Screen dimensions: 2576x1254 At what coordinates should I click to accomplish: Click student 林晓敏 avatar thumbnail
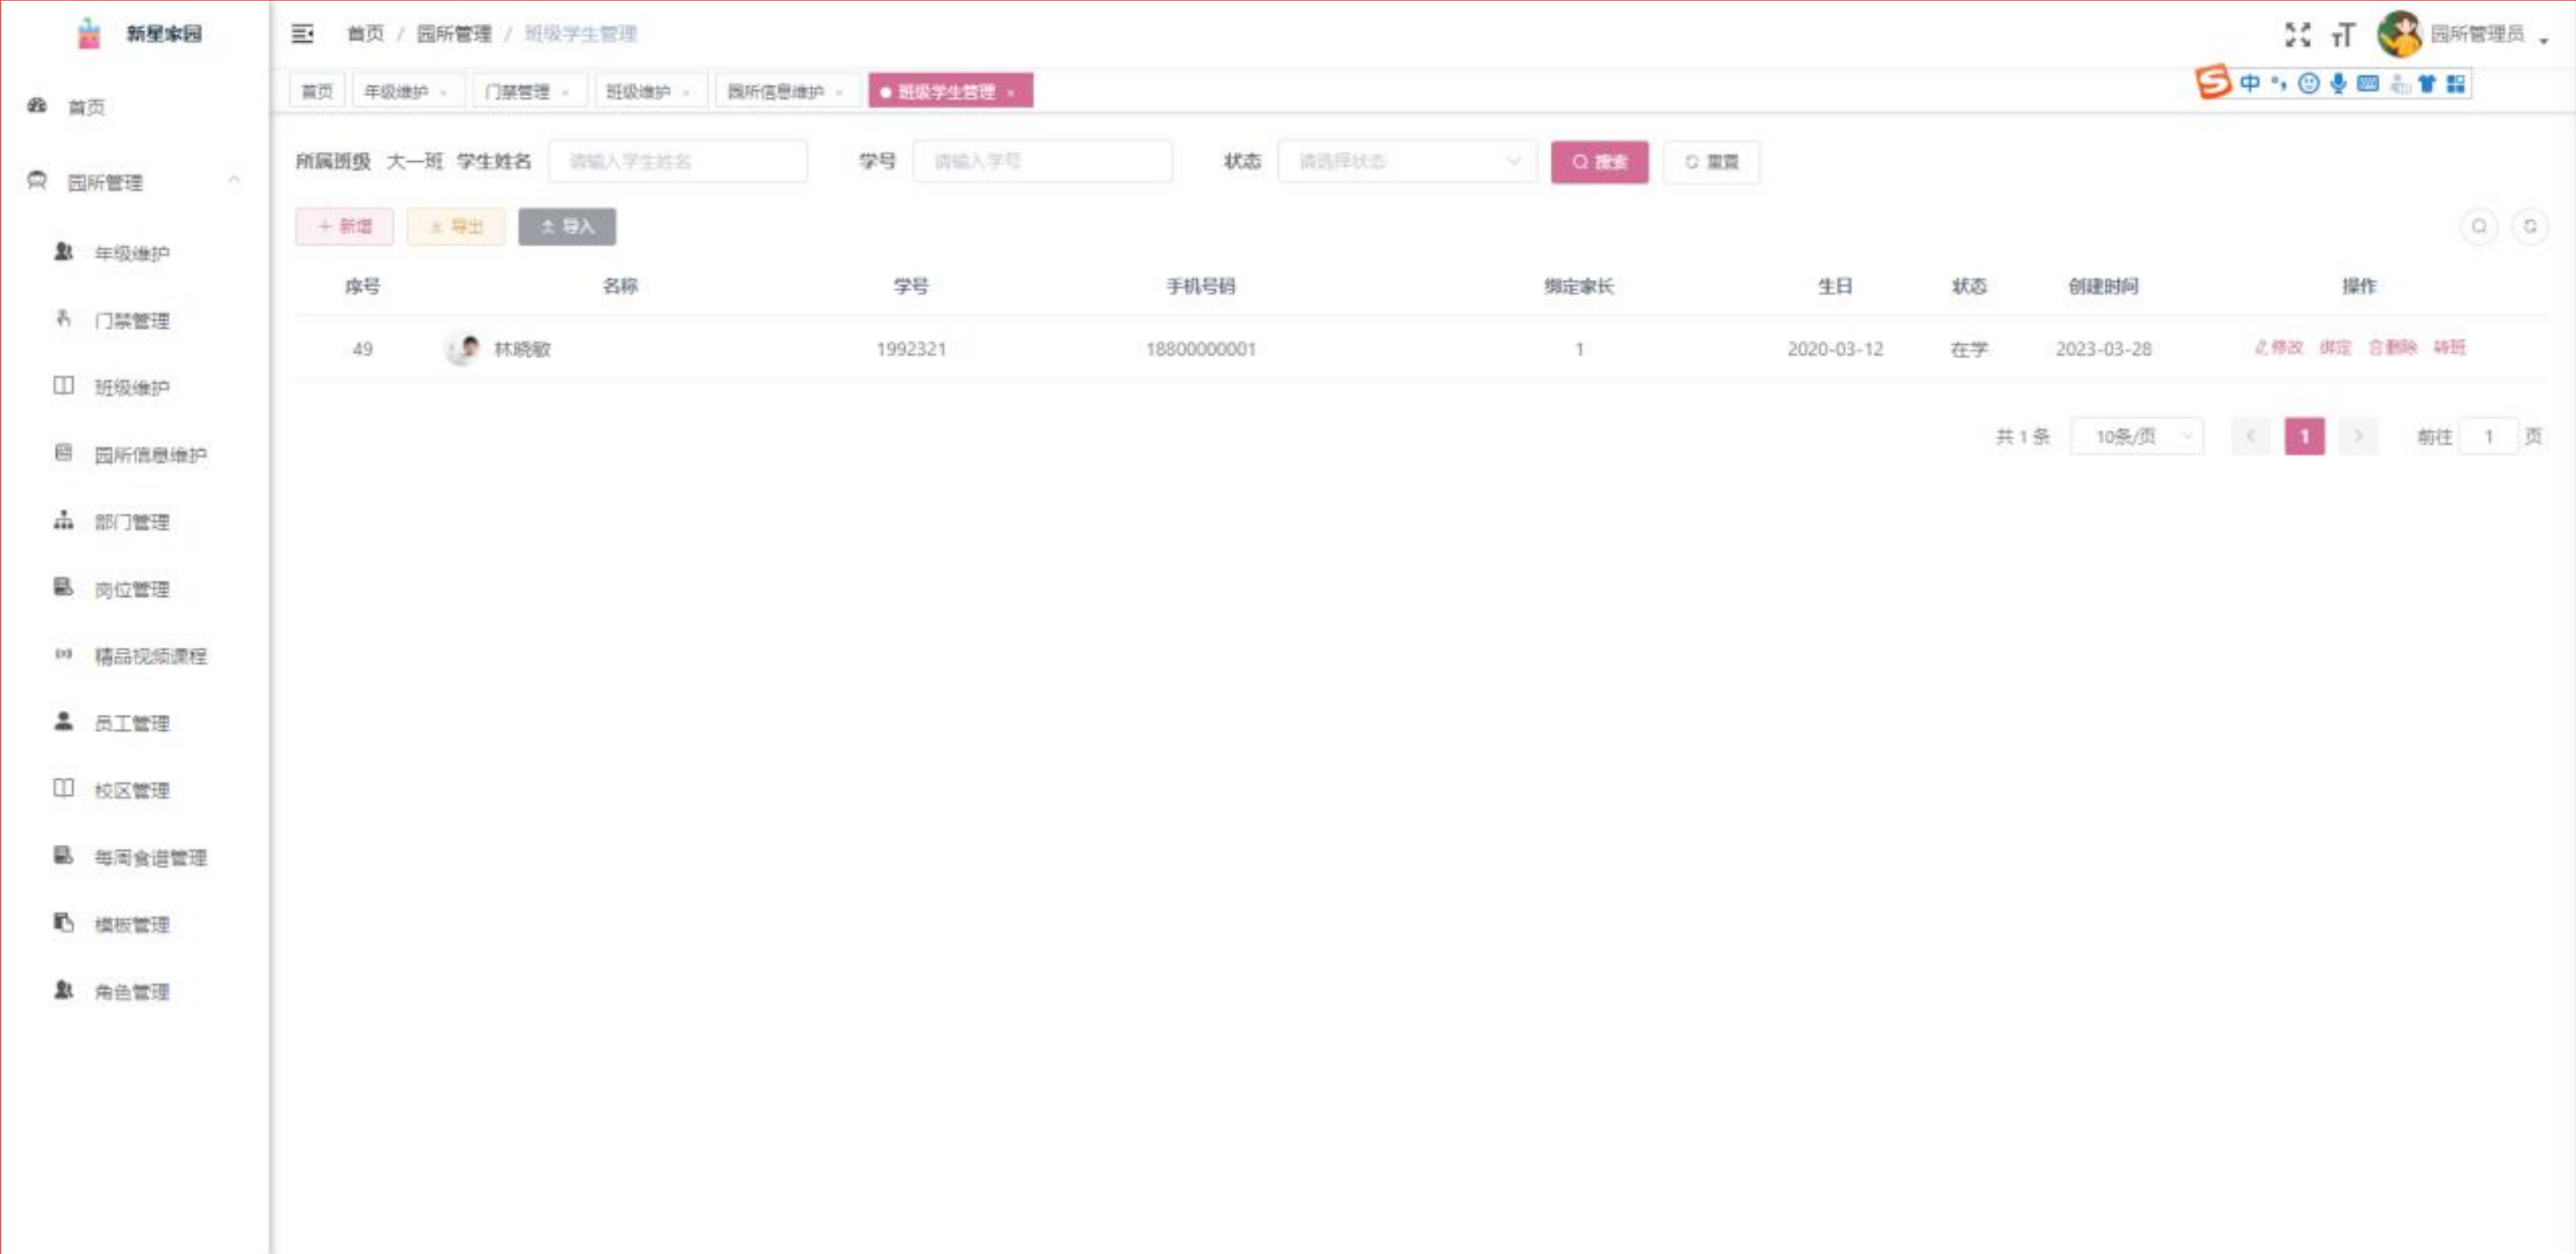point(462,348)
